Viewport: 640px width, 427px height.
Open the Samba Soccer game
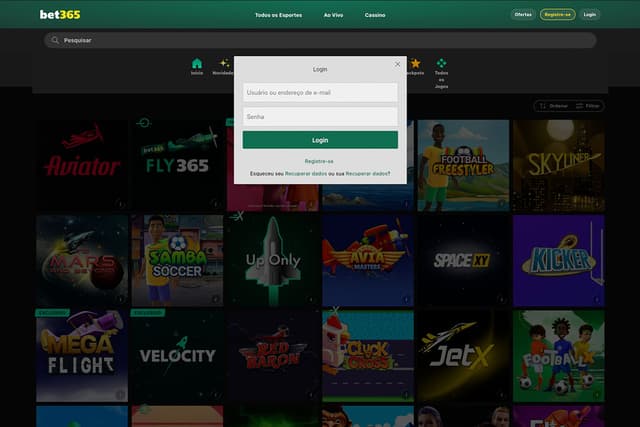pyautogui.click(x=178, y=261)
